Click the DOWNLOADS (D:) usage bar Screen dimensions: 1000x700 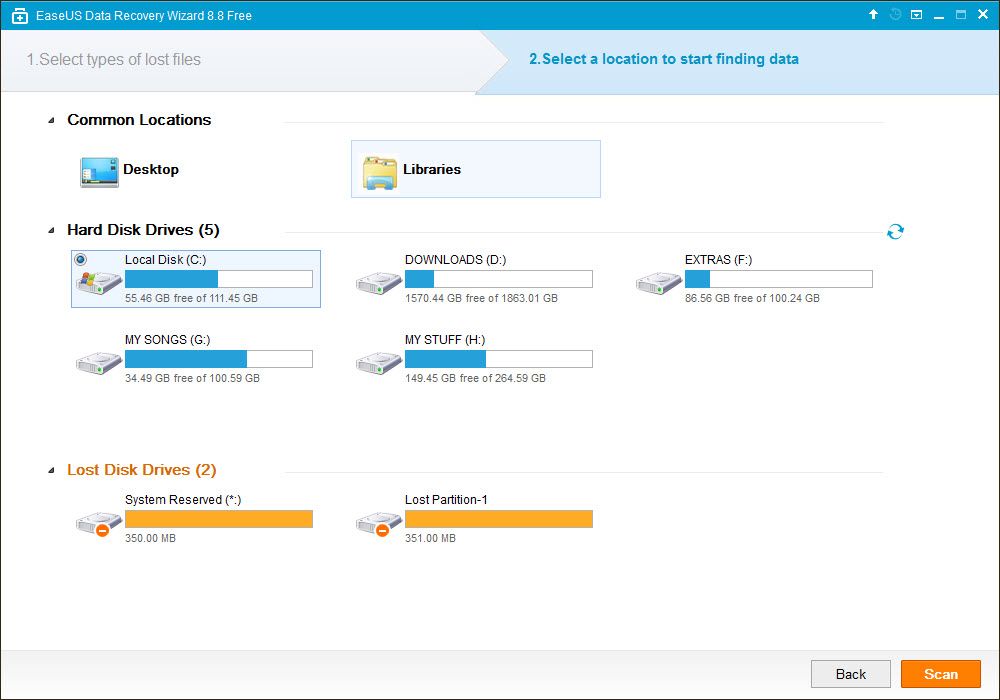499,279
